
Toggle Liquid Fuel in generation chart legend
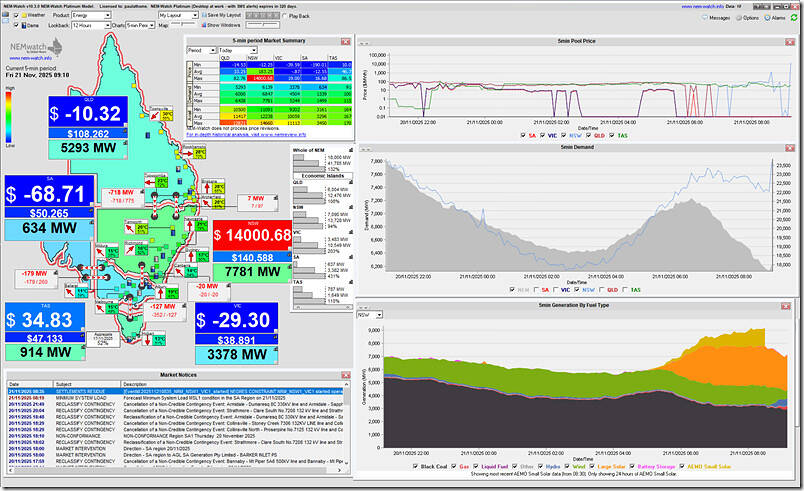pos(476,466)
